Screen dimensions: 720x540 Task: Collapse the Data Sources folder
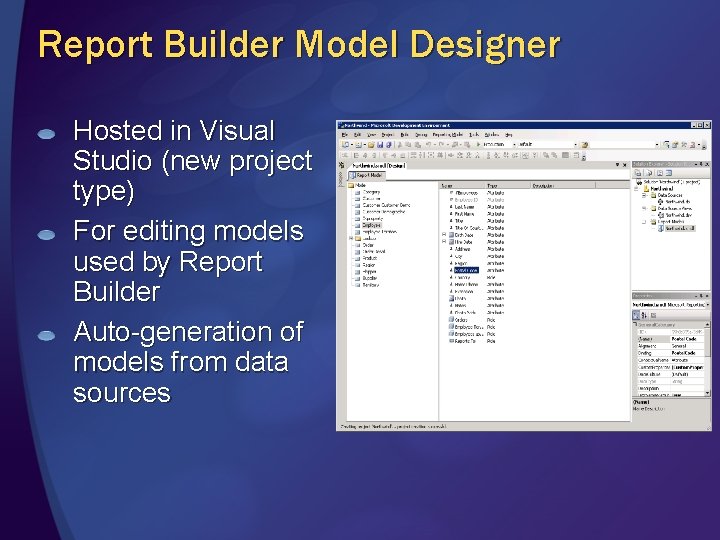click(x=644, y=195)
